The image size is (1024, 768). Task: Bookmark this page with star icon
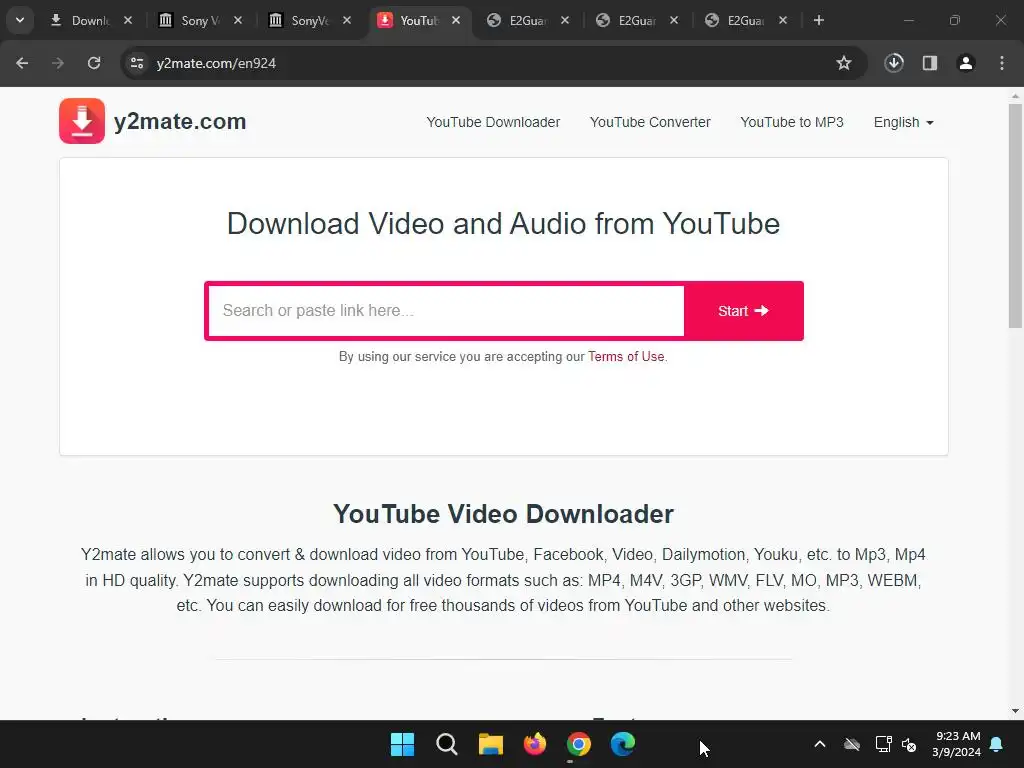844,63
